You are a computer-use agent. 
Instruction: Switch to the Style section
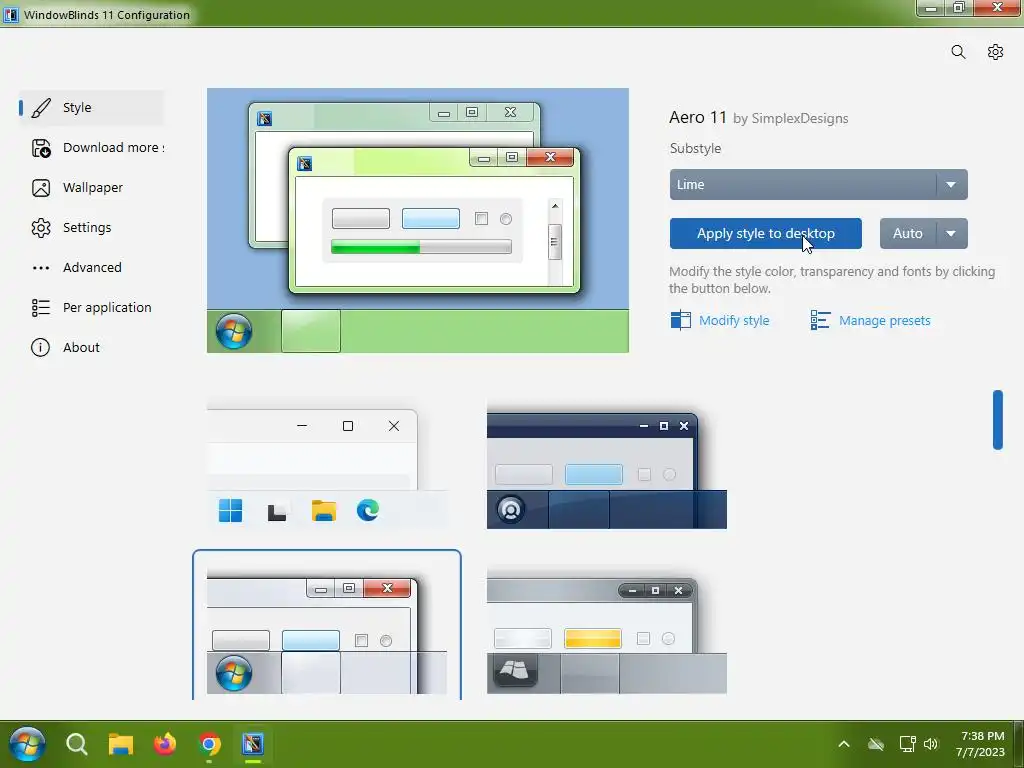91,108
